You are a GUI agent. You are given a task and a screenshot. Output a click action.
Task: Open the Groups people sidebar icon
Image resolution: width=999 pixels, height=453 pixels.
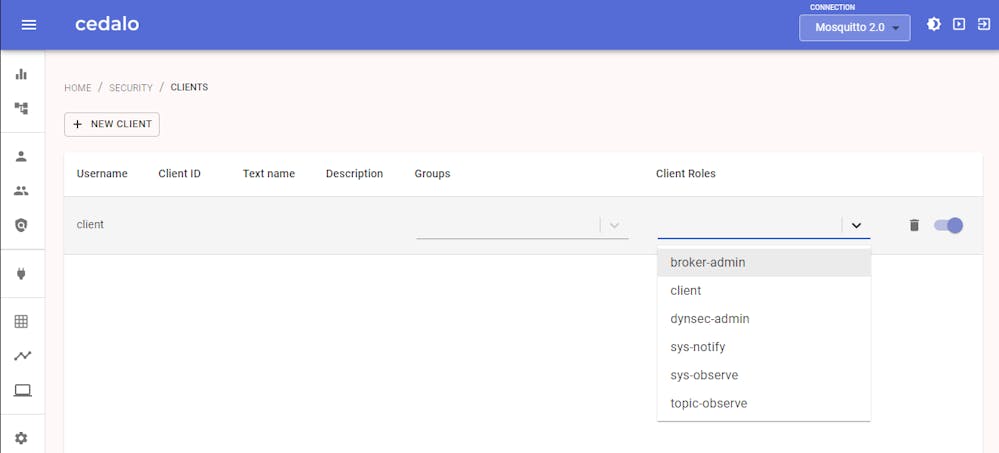(21, 191)
